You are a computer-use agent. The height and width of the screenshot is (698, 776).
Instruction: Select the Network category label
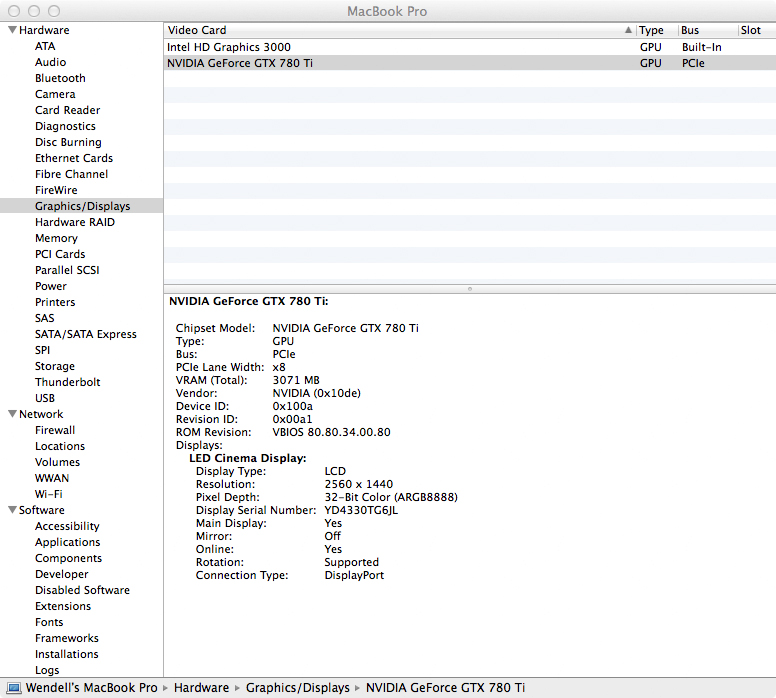tap(41, 414)
